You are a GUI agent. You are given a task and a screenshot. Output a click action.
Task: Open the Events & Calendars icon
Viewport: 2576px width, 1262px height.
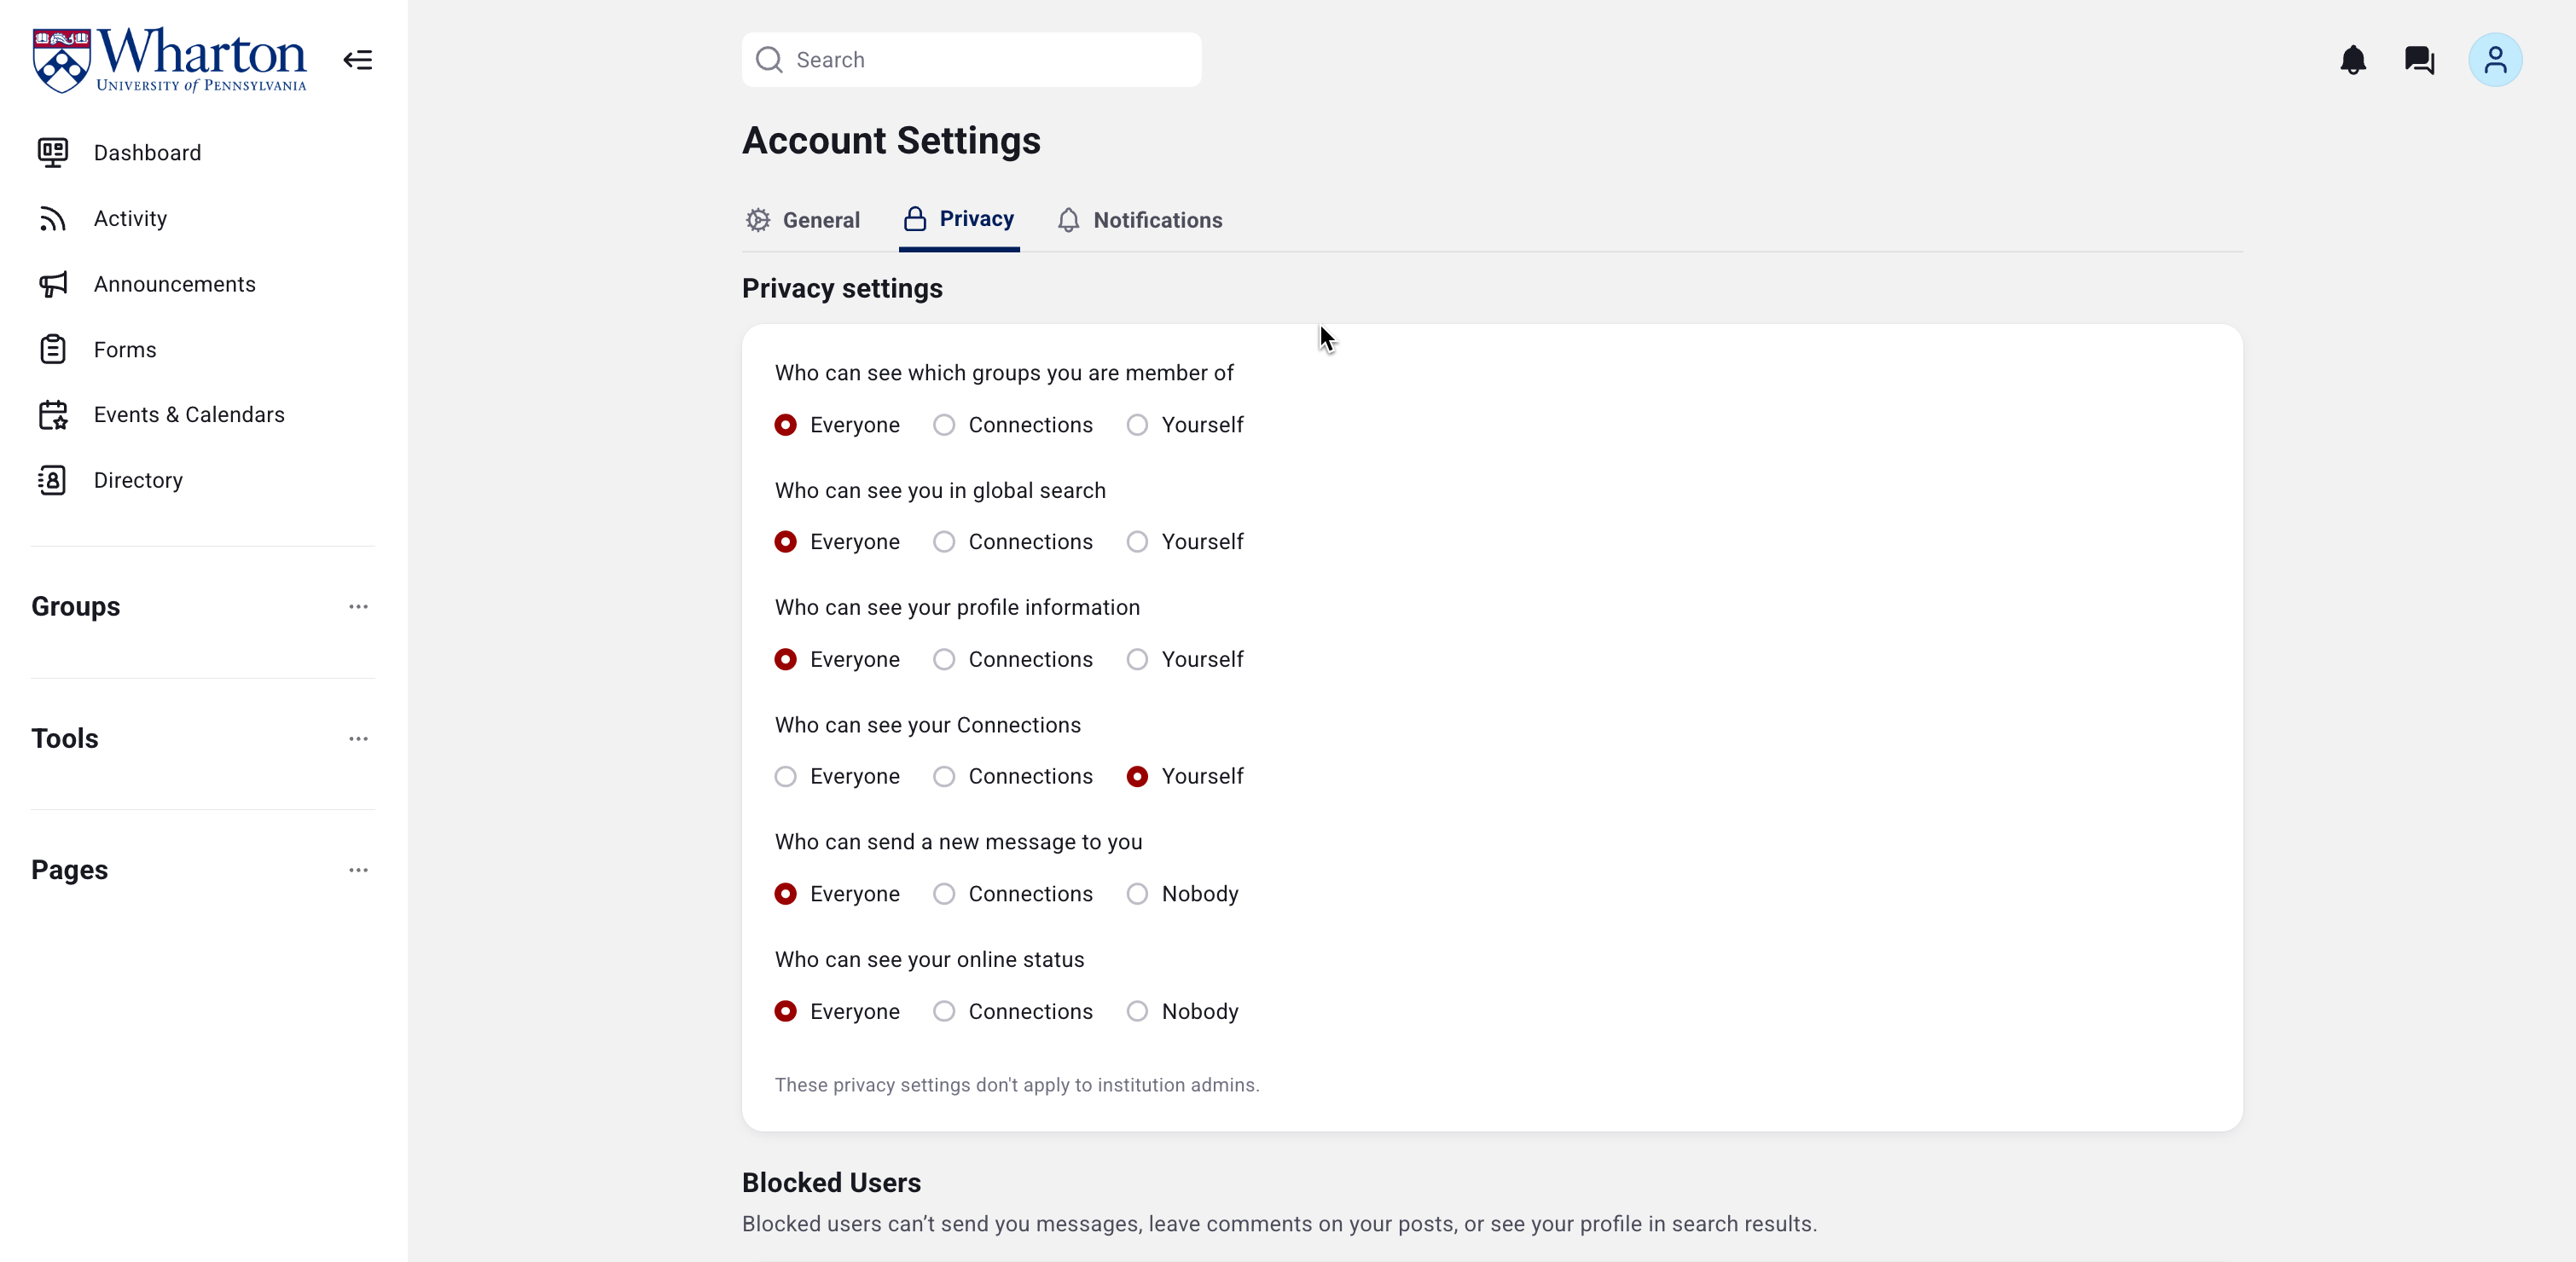pyautogui.click(x=53, y=415)
